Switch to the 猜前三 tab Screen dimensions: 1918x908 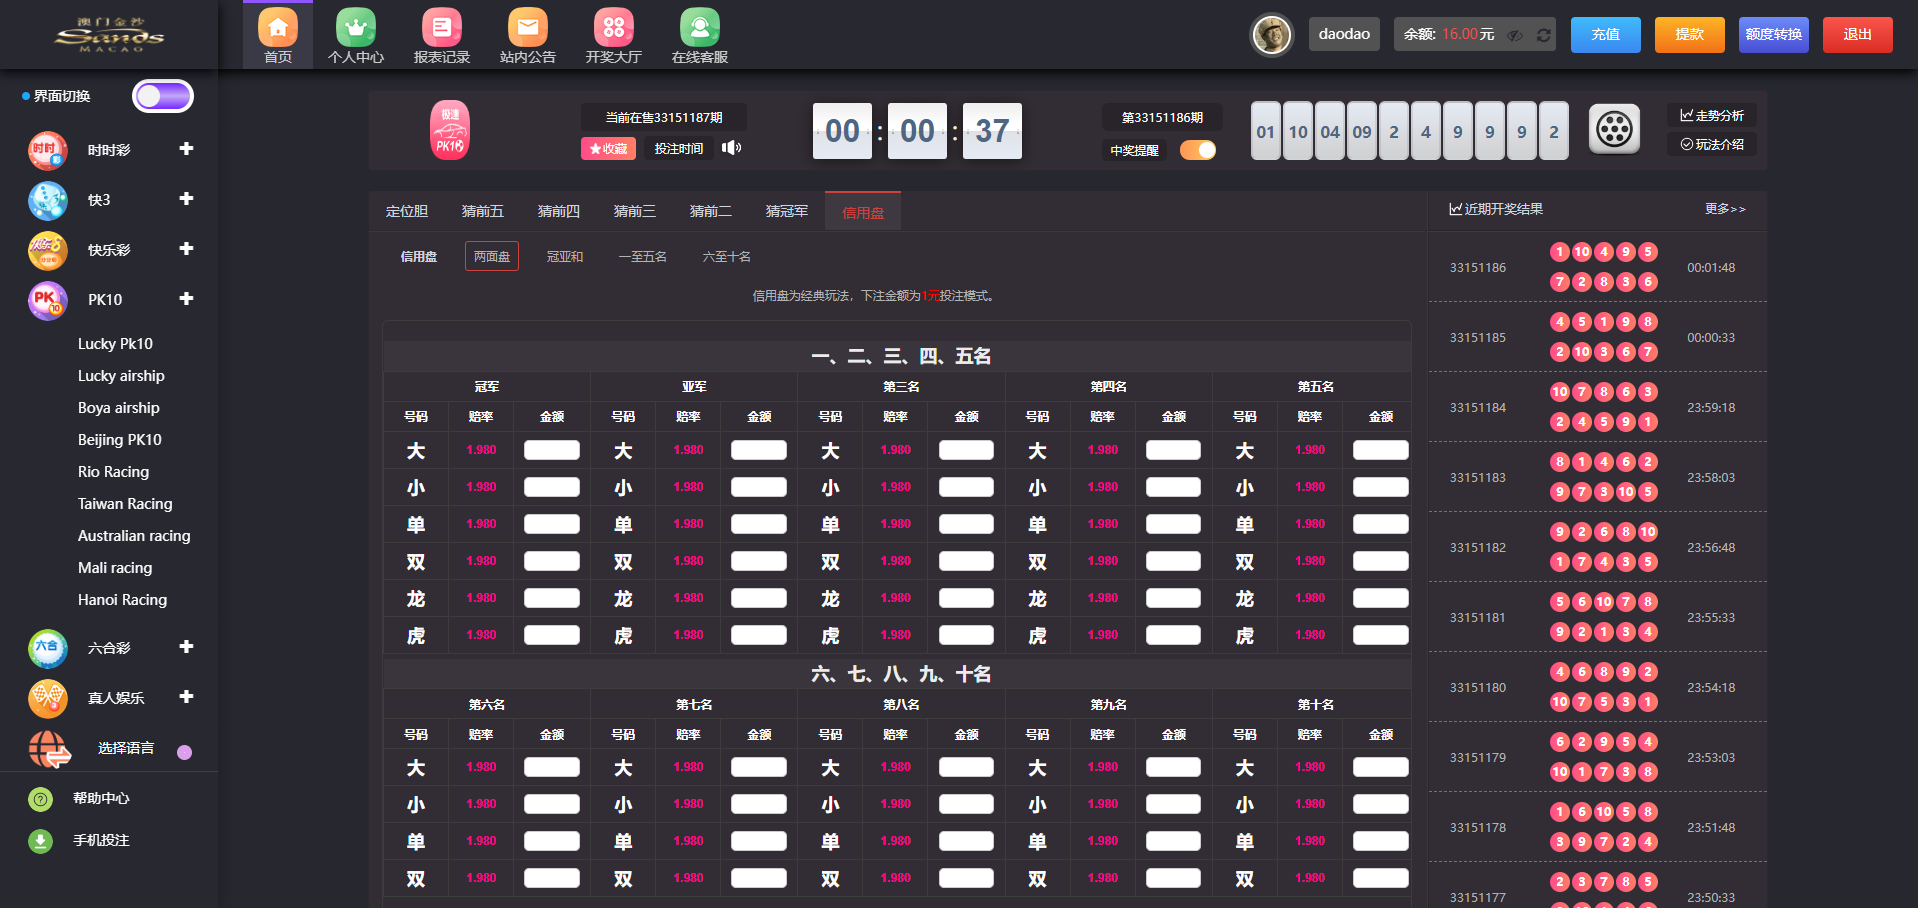tap(635, 211)
